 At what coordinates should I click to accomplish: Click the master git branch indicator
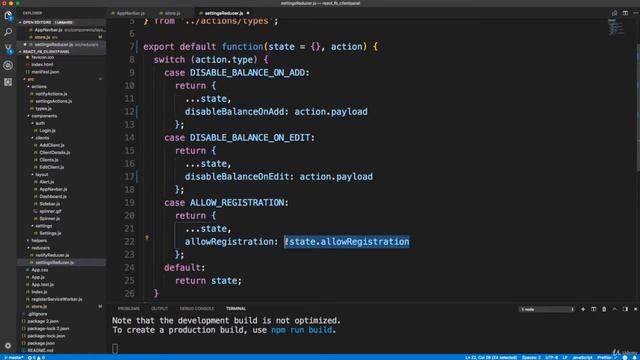pos(13,358)
